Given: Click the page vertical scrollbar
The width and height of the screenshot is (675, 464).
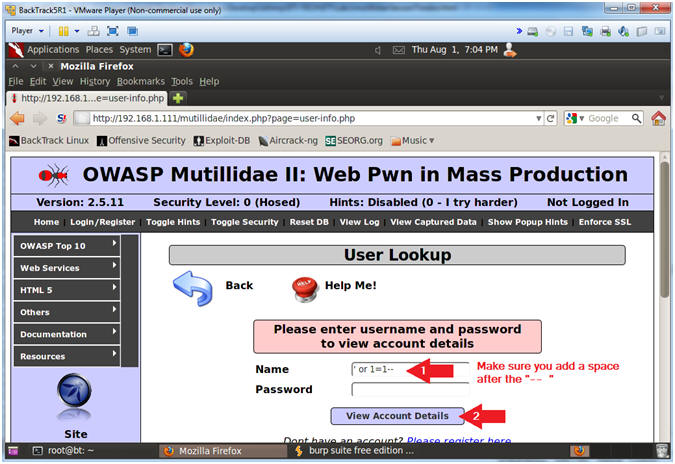Looking at the screenshot, I should [665, 230].
